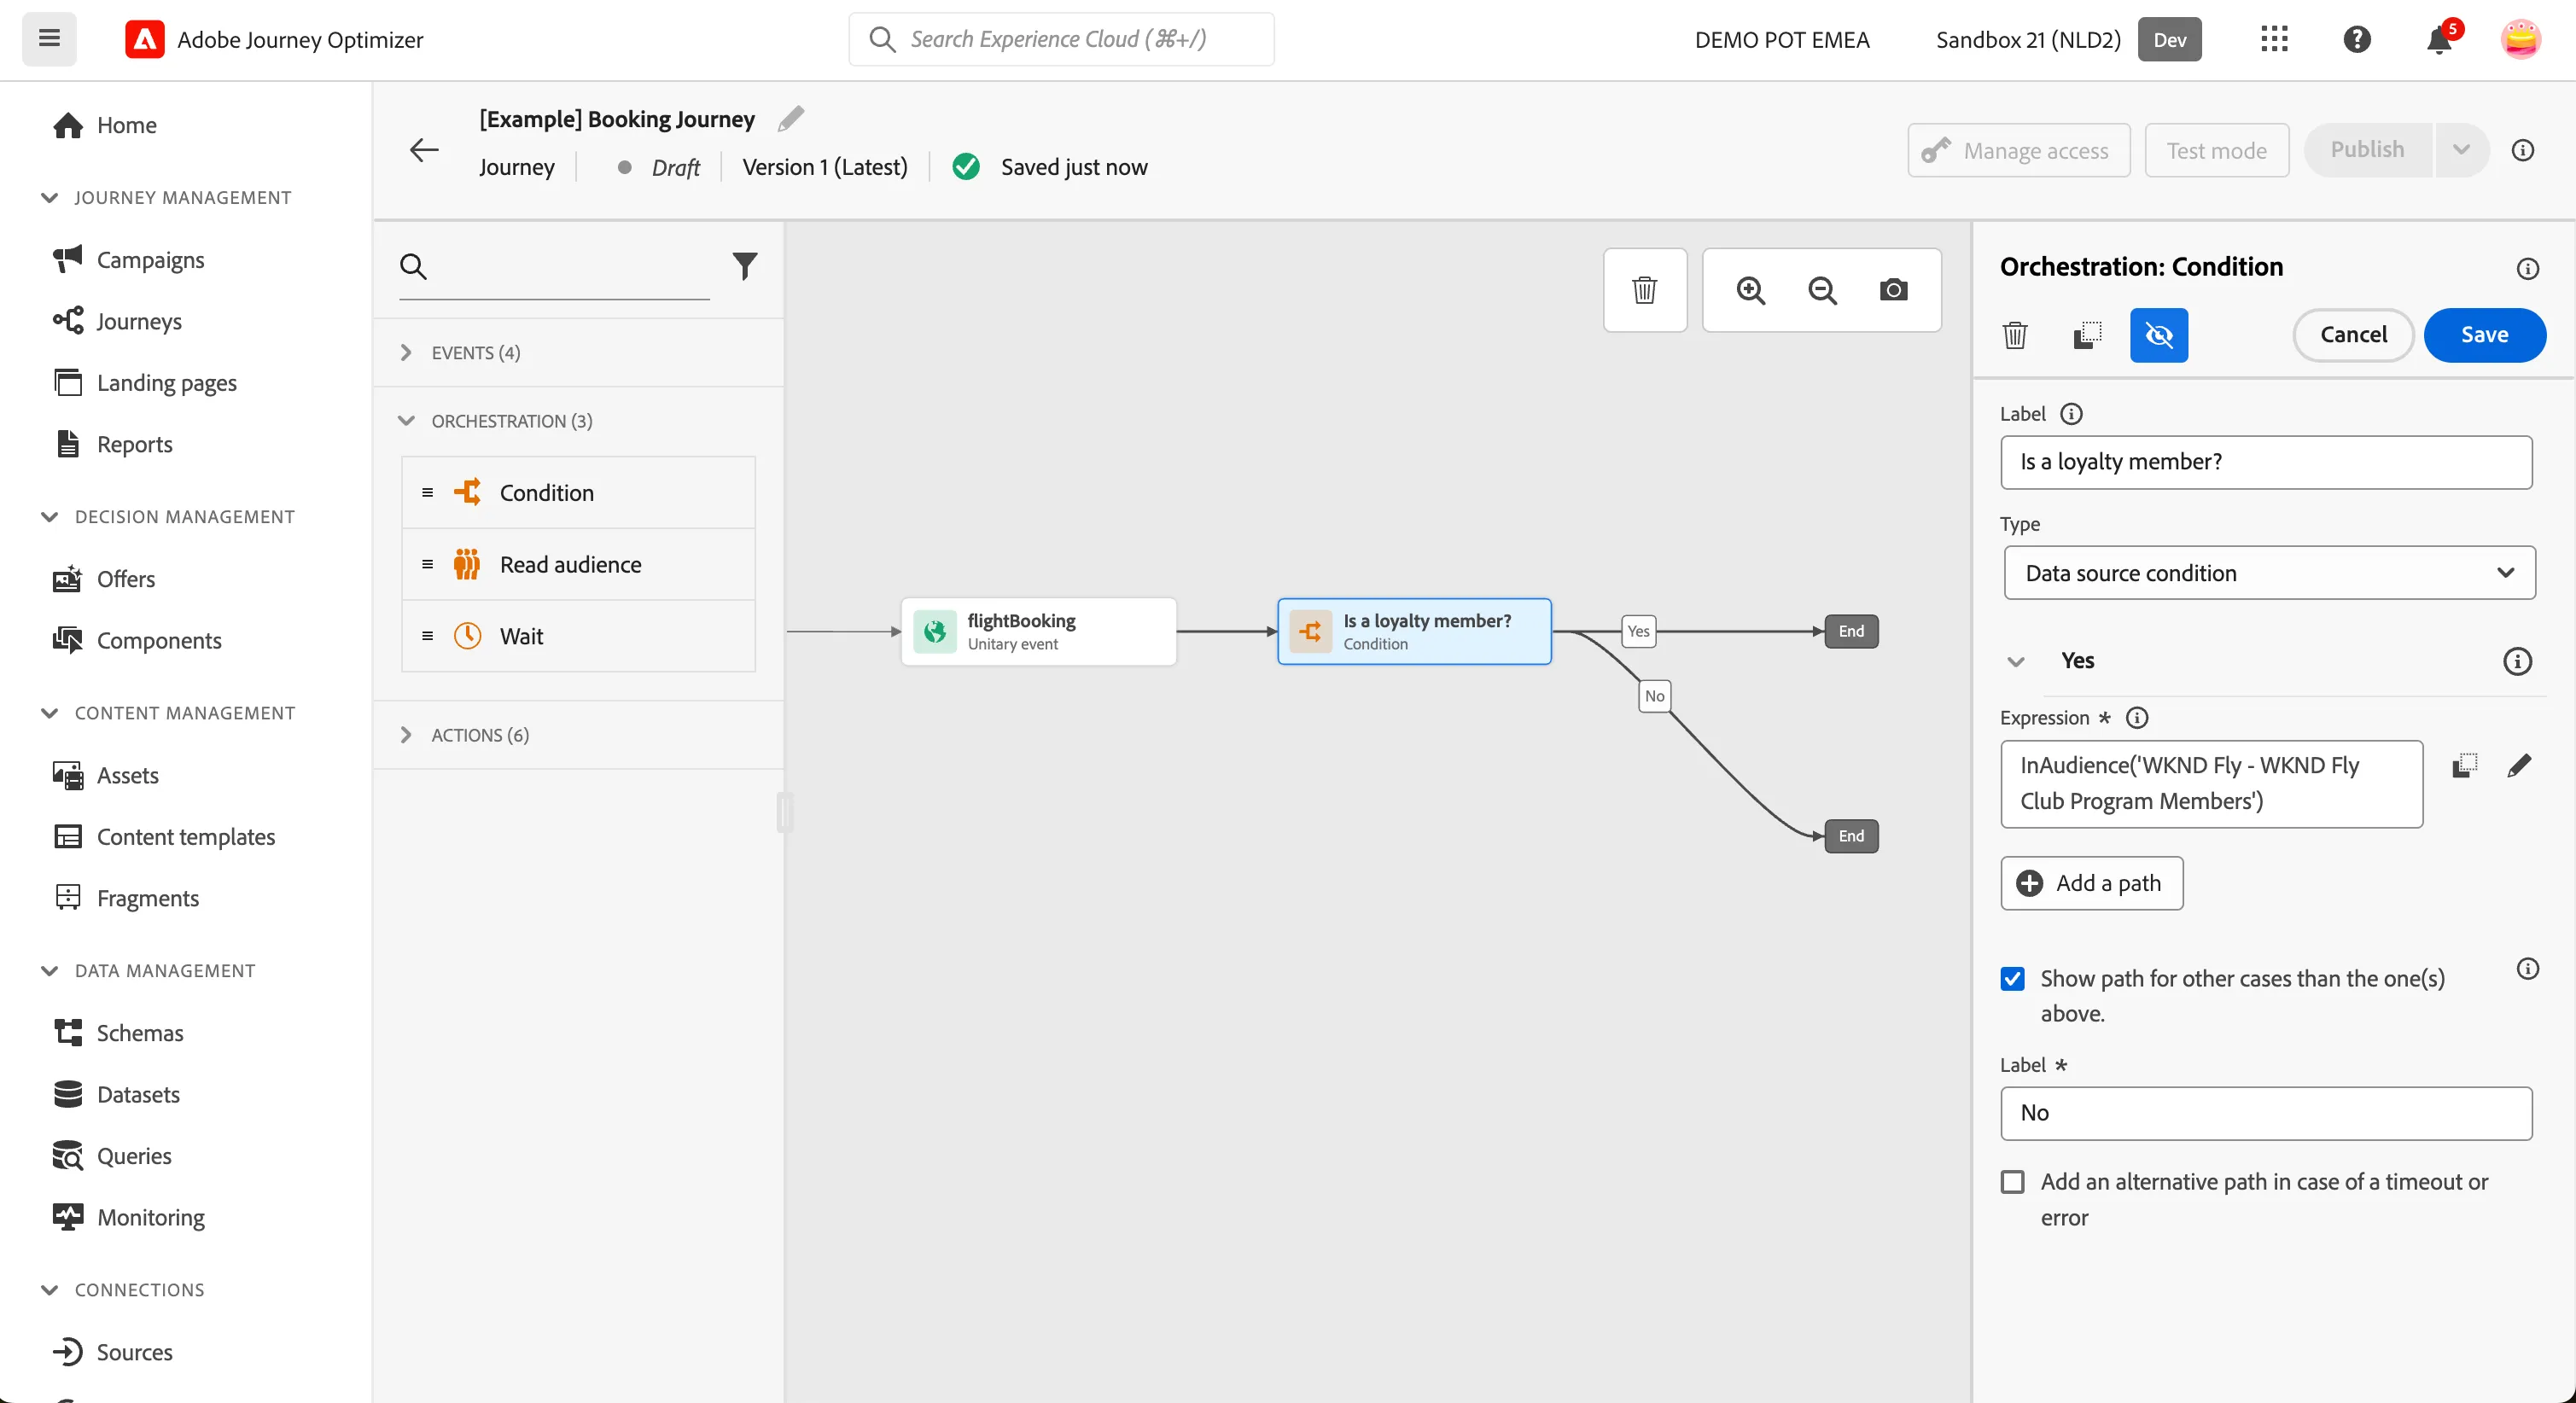Click the condition Label input field

tap(2266, 462)
